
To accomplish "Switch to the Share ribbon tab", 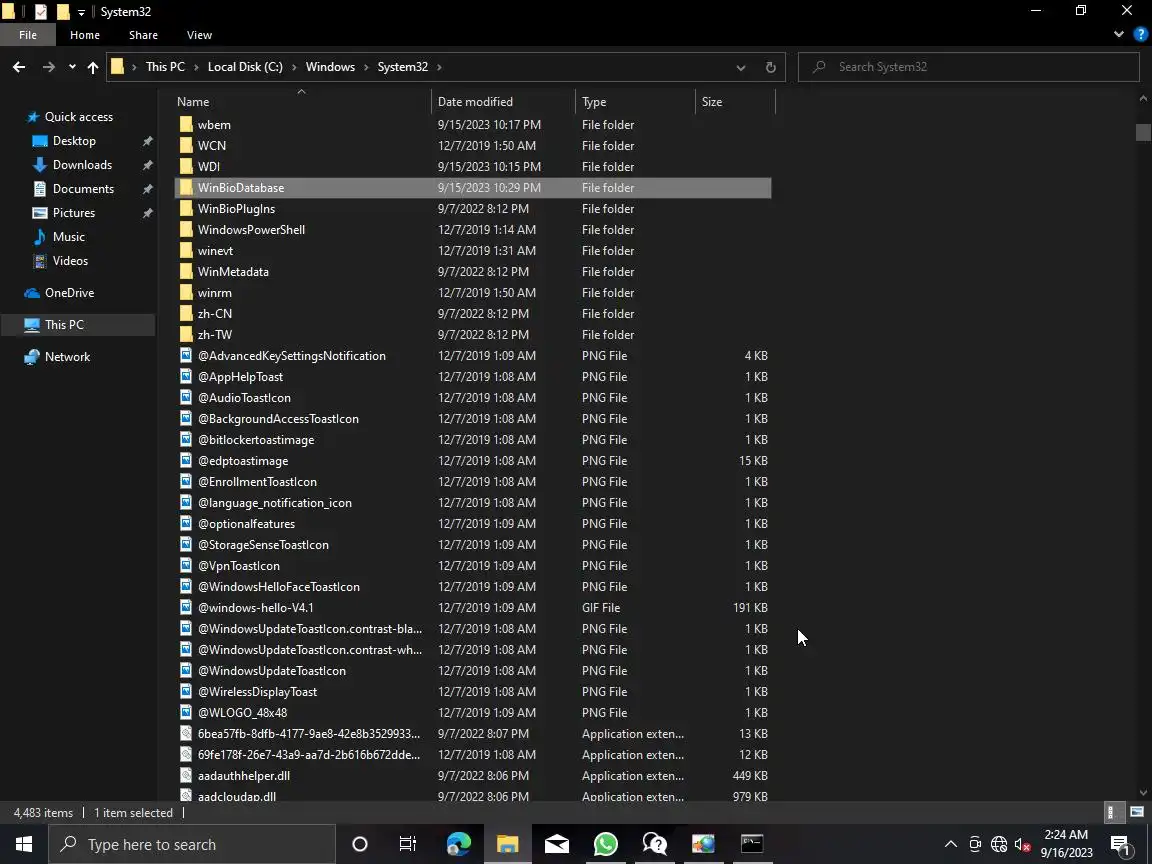I will pyautogui.click(x=143, y=35).
